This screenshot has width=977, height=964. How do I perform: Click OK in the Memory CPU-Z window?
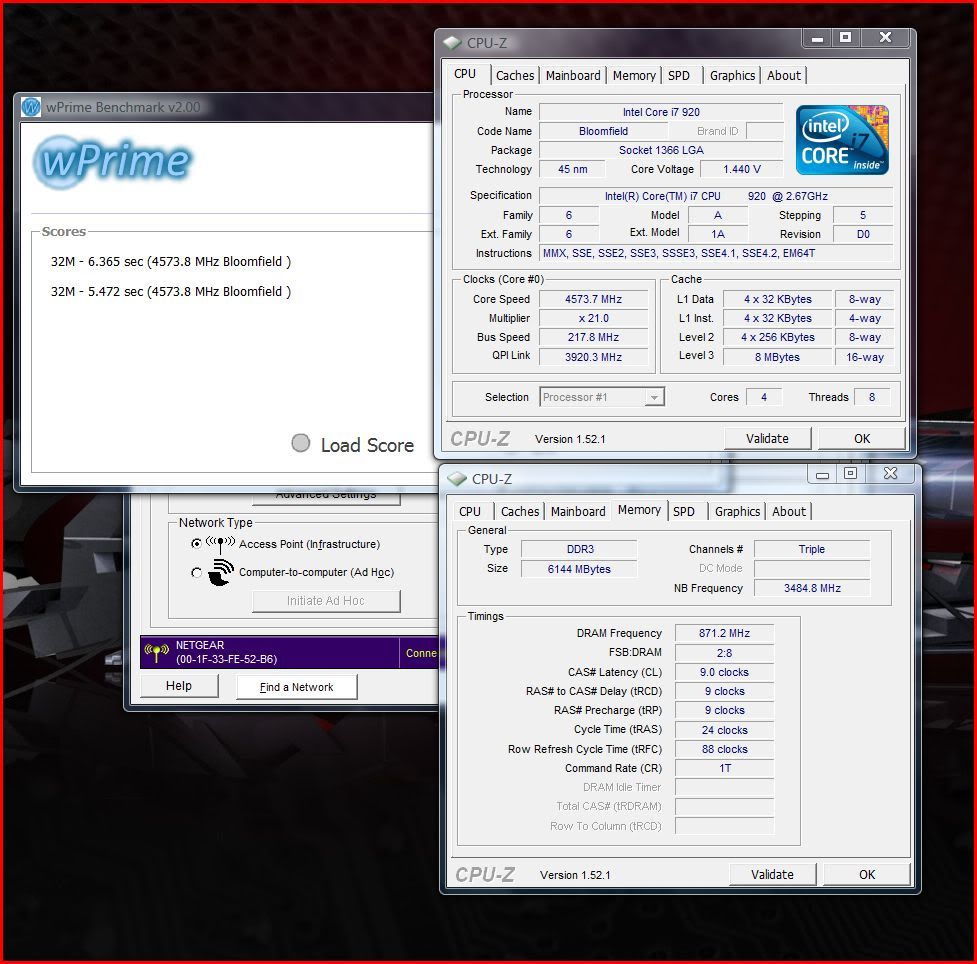click(866, 874)
